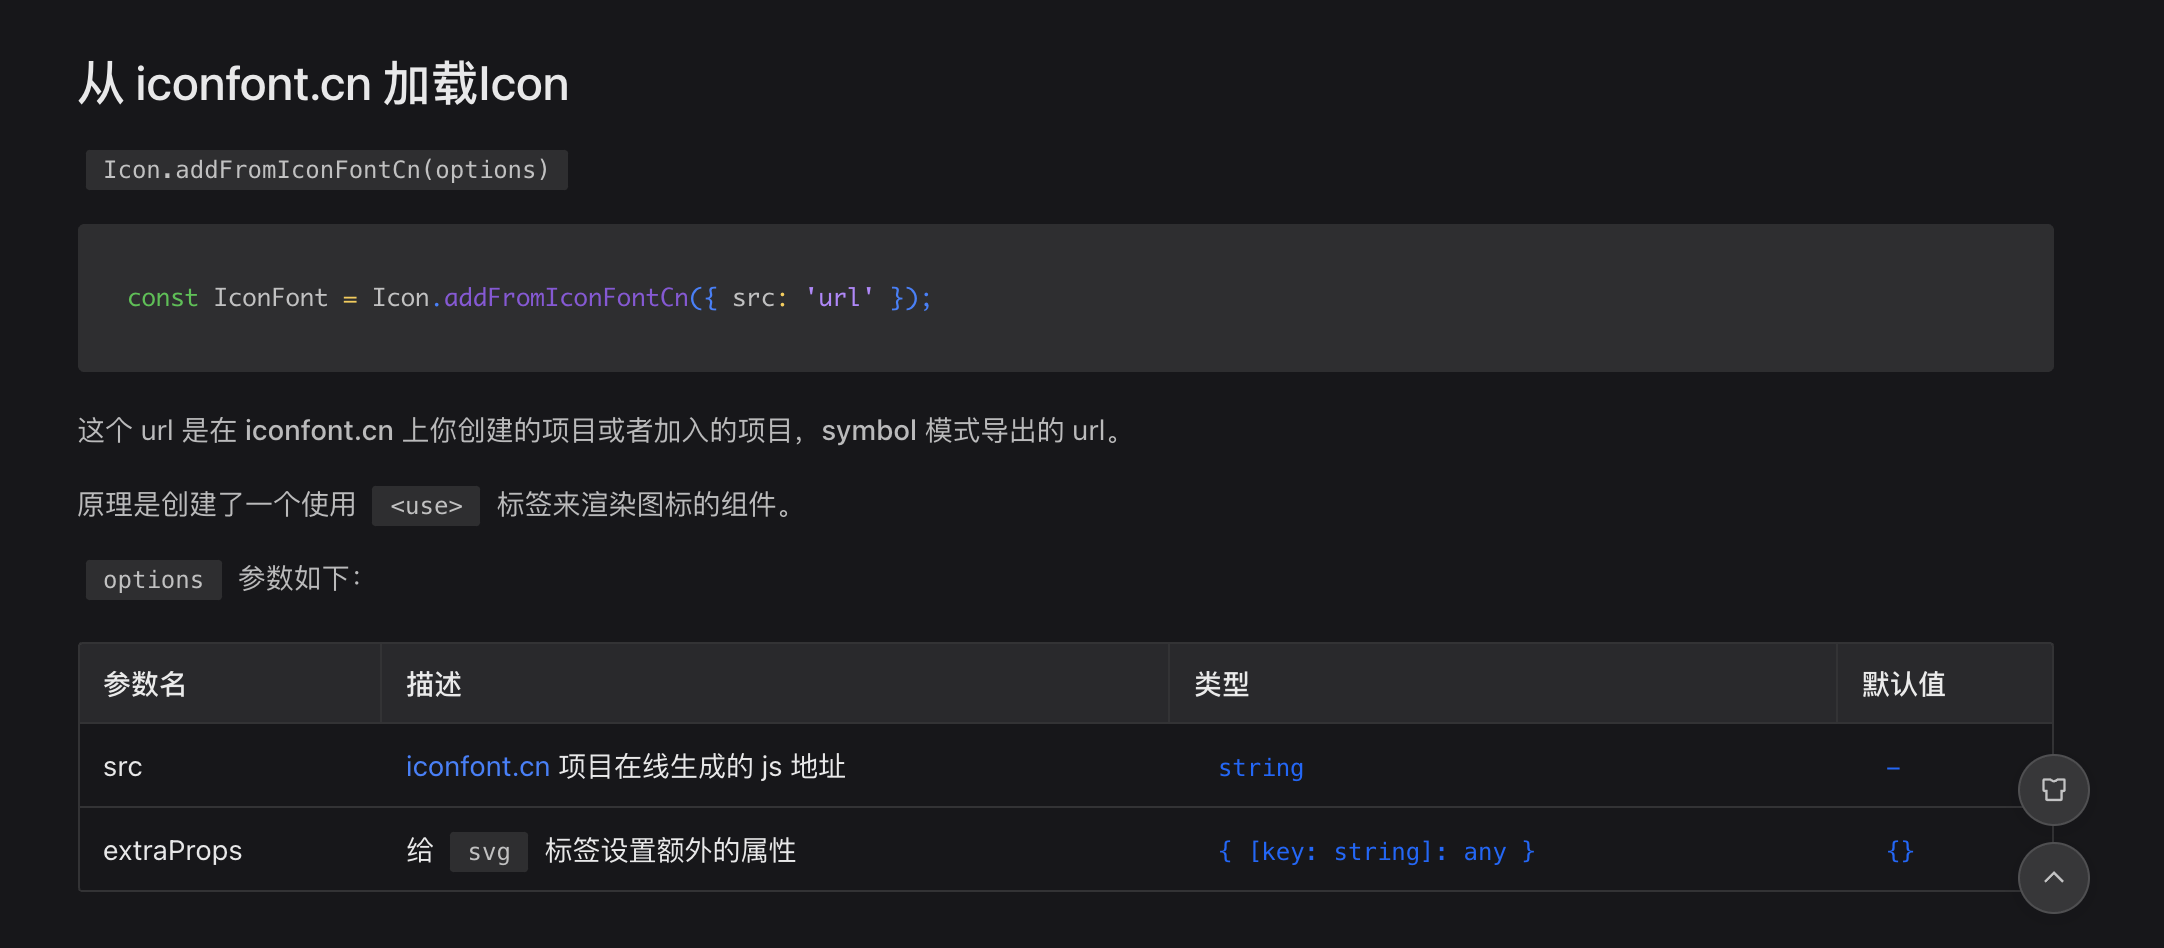This screenshot has height=948, width=2164.
Task: Click the { [key: string]: any } type text
Action: pyautogui.click(x=1376, y=851)
